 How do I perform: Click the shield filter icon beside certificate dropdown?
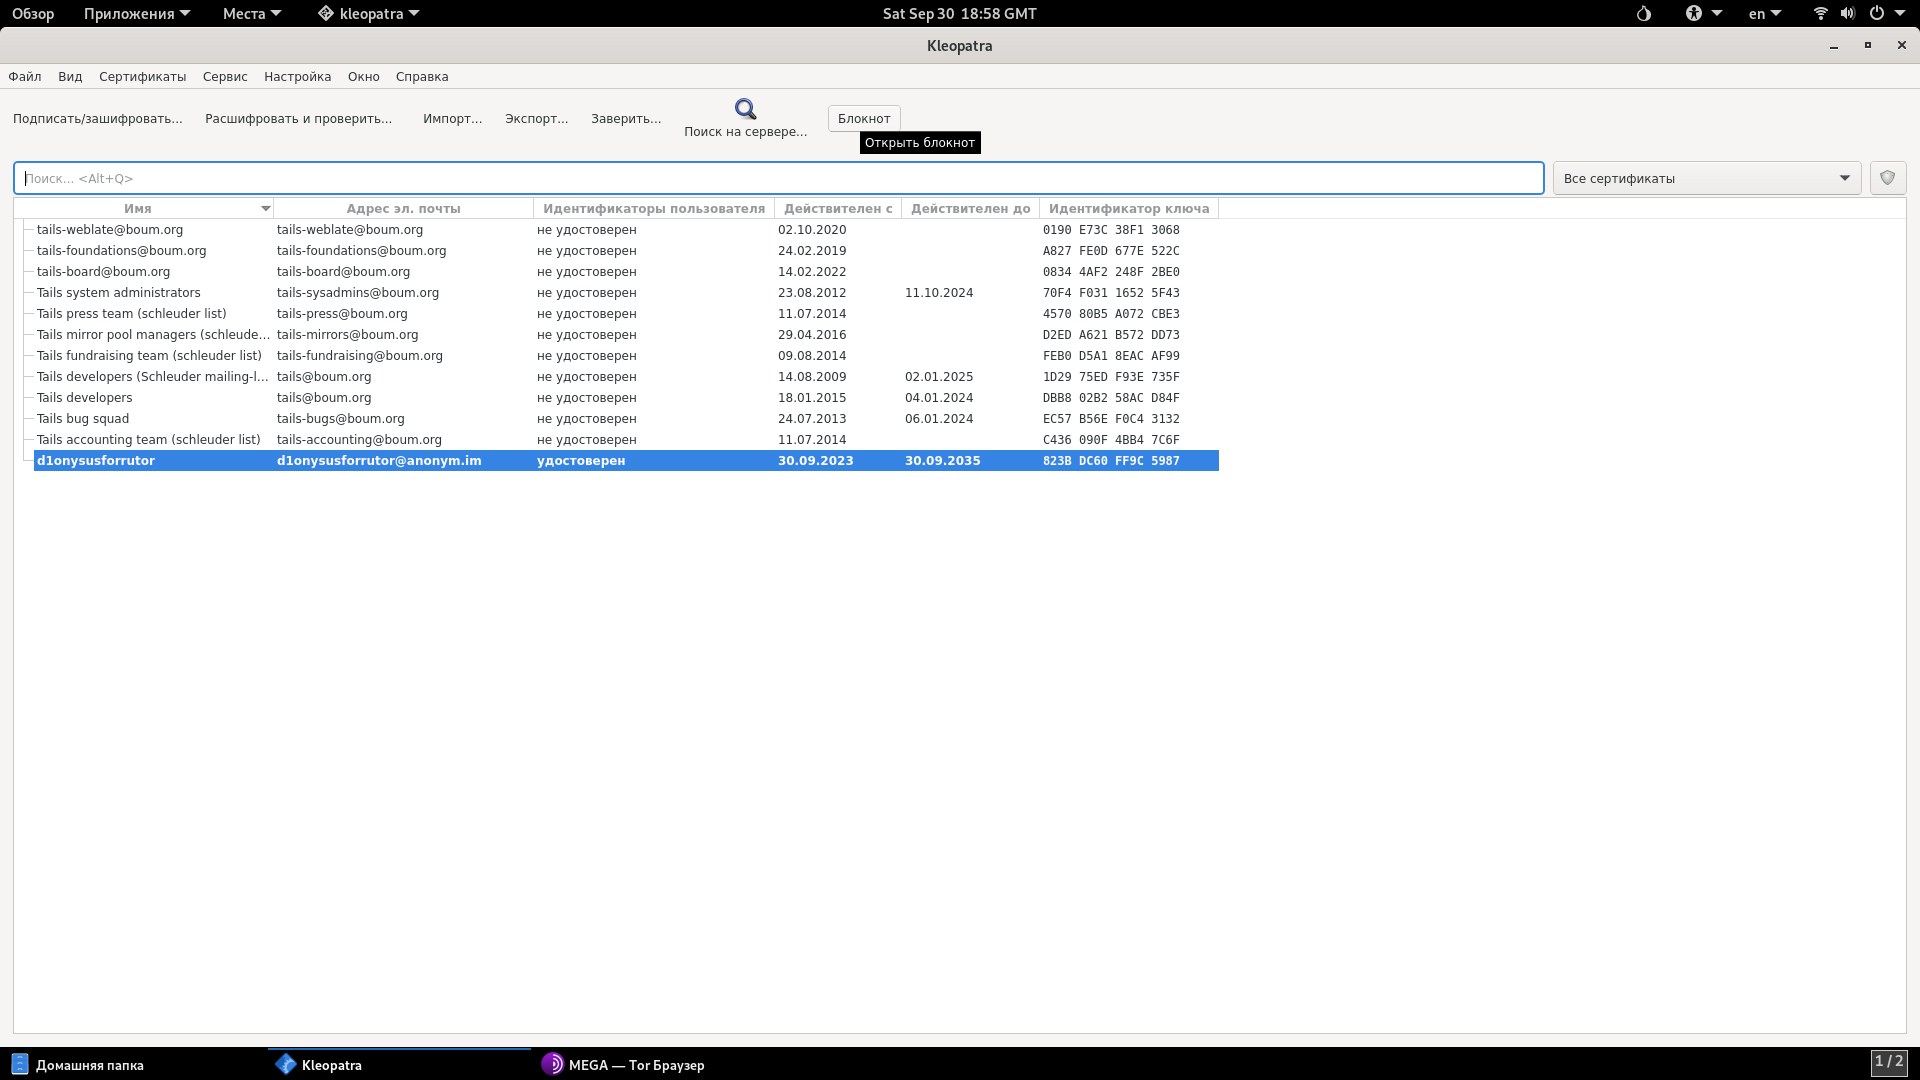tap(1887, 178)
